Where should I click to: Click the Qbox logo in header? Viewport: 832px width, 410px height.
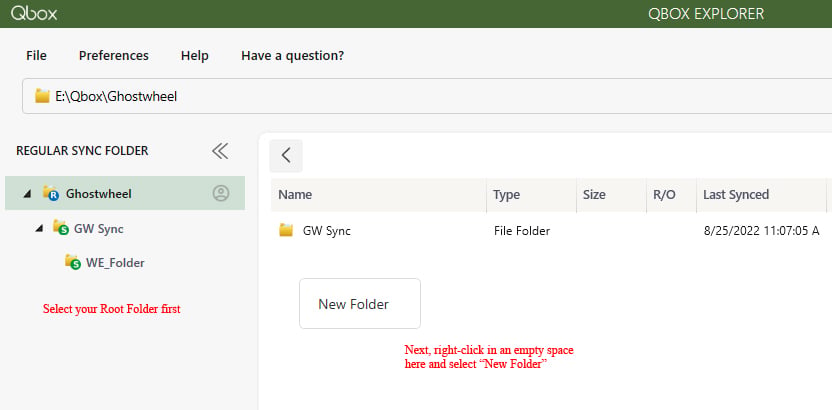(x=34, y=13)
